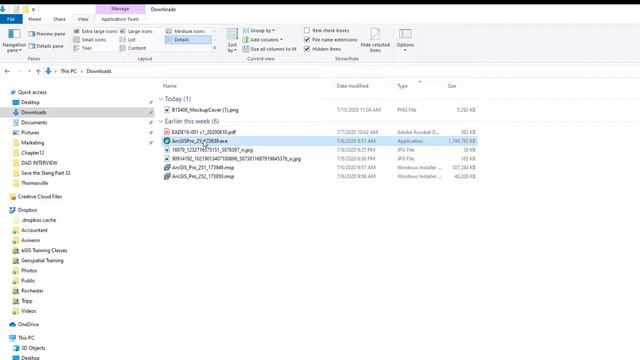The image size is (640, 360).
Task: Open the File tab
Action: click(x=11, y=19)
